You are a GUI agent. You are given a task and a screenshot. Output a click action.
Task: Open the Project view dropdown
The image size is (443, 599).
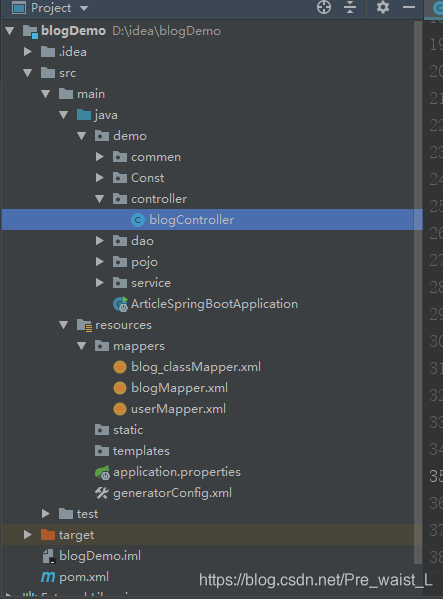coord(84,8)
